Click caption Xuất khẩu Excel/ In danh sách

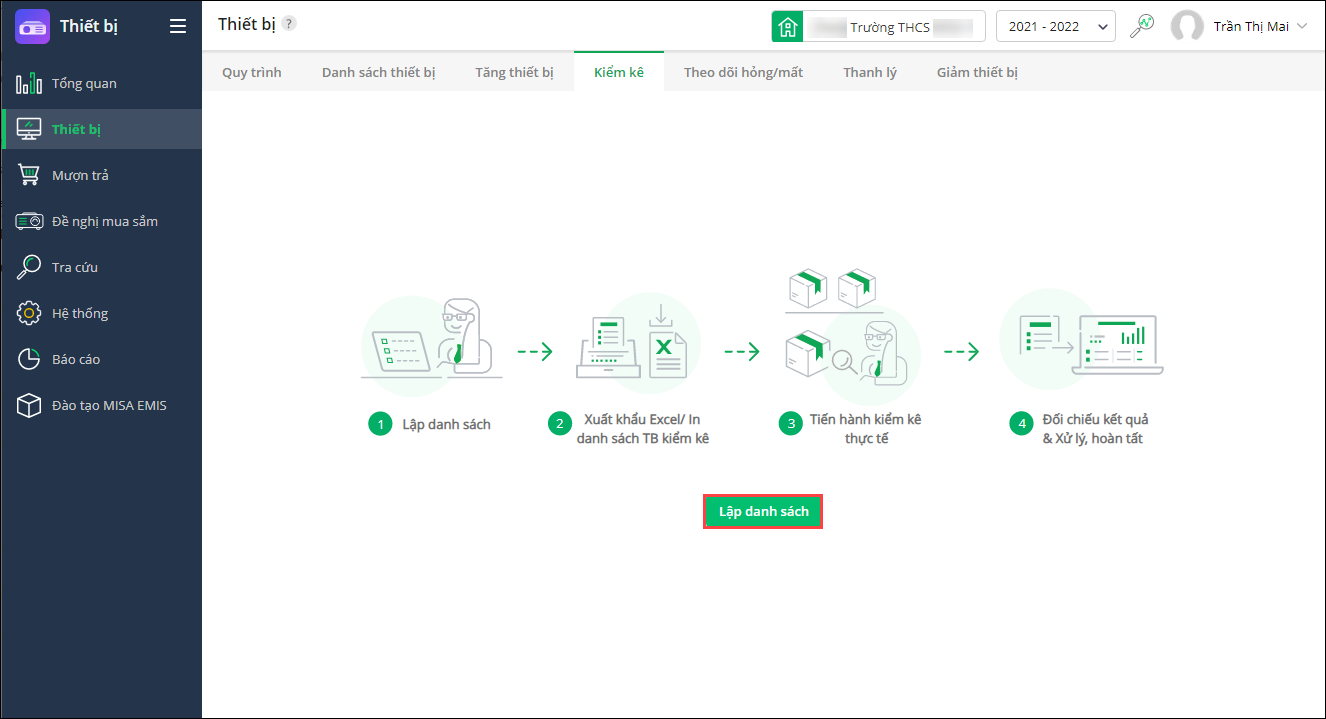tap(643, 428)
